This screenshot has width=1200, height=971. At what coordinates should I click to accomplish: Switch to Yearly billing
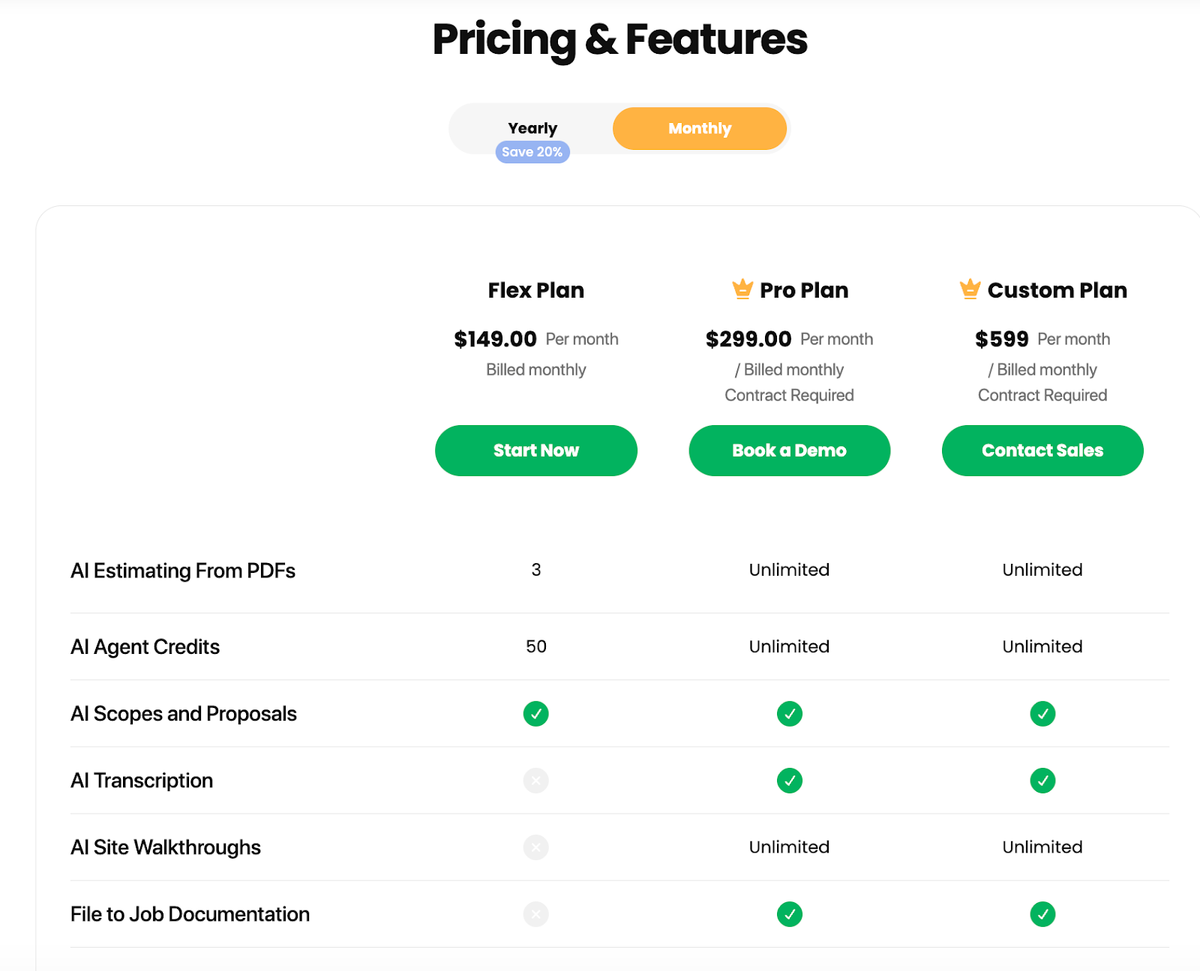[x=532, y=127]
